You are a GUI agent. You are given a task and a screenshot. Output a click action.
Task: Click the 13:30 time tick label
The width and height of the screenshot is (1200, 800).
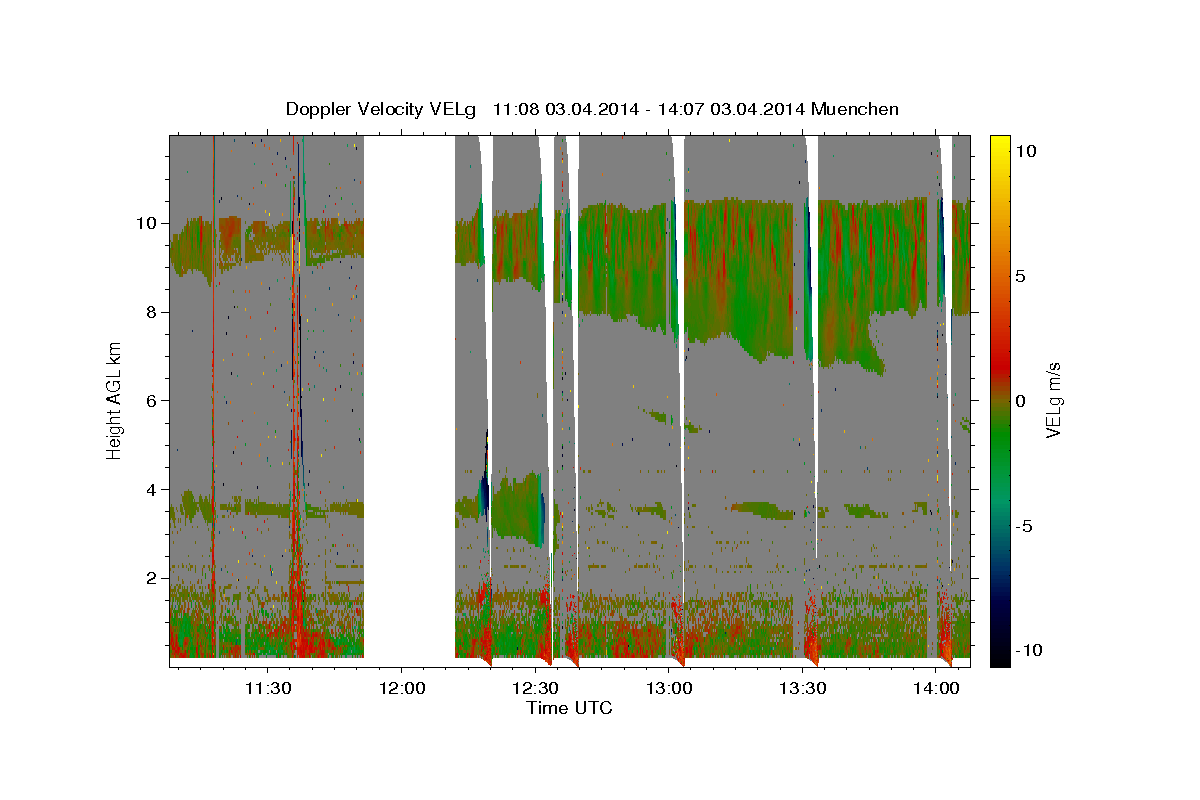(802, 688)
